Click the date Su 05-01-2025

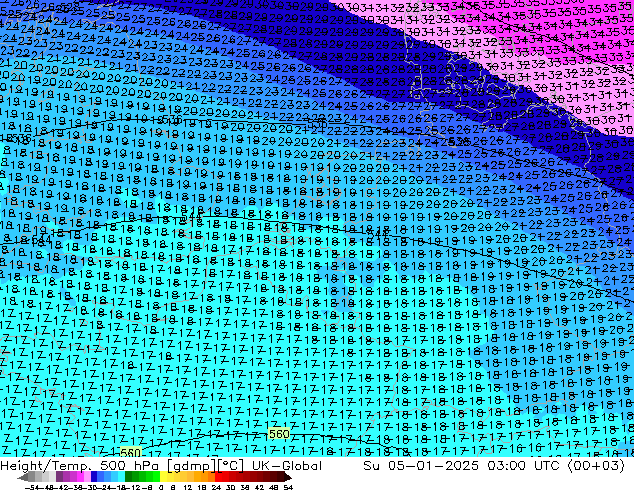pos(421,466)
